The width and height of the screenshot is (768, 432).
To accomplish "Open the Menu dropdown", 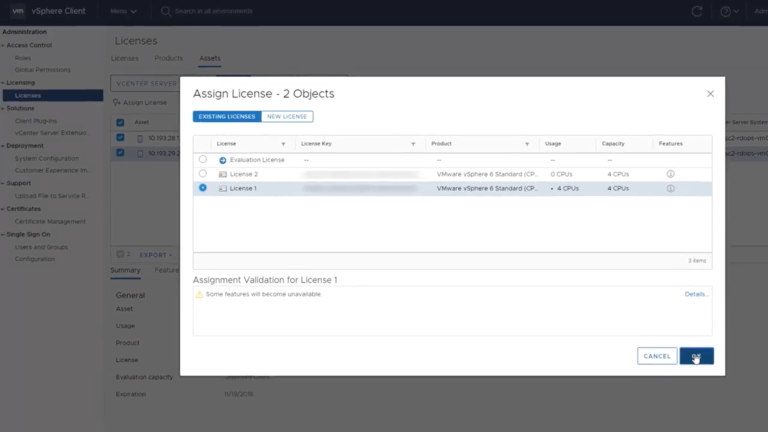I will [123, 11].
